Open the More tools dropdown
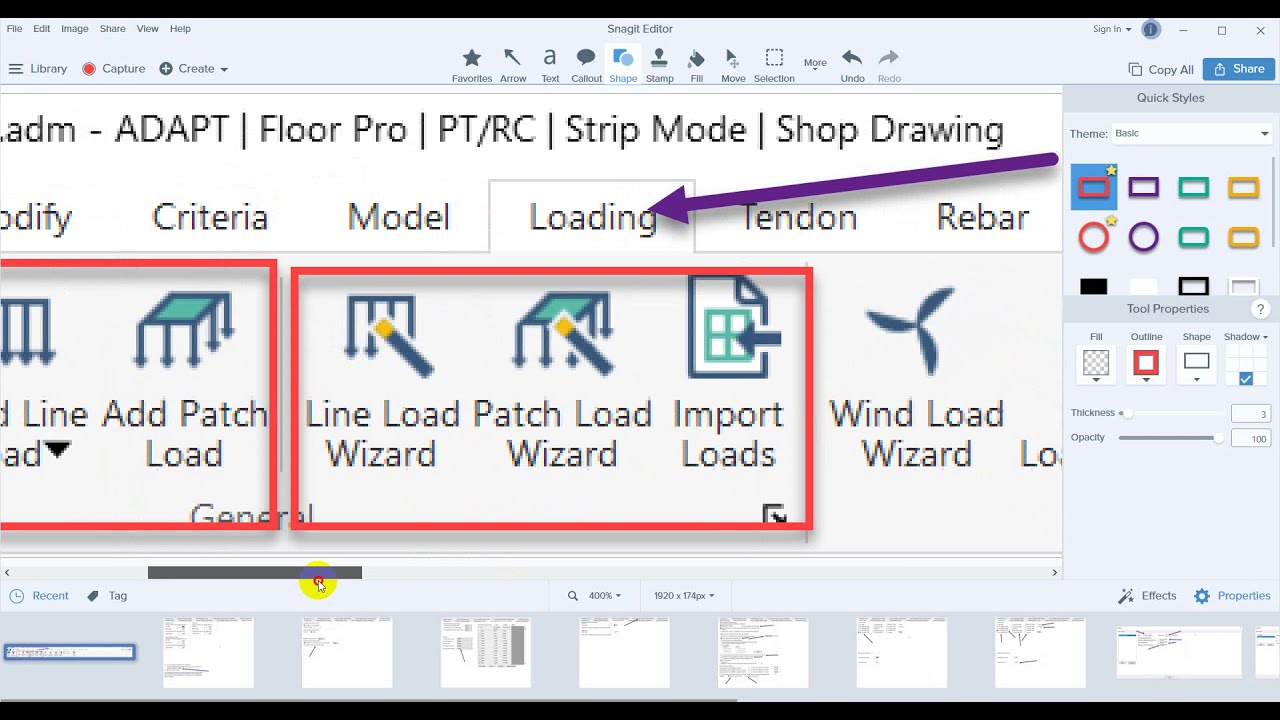The image size is (1280, 720). [815, 64]
